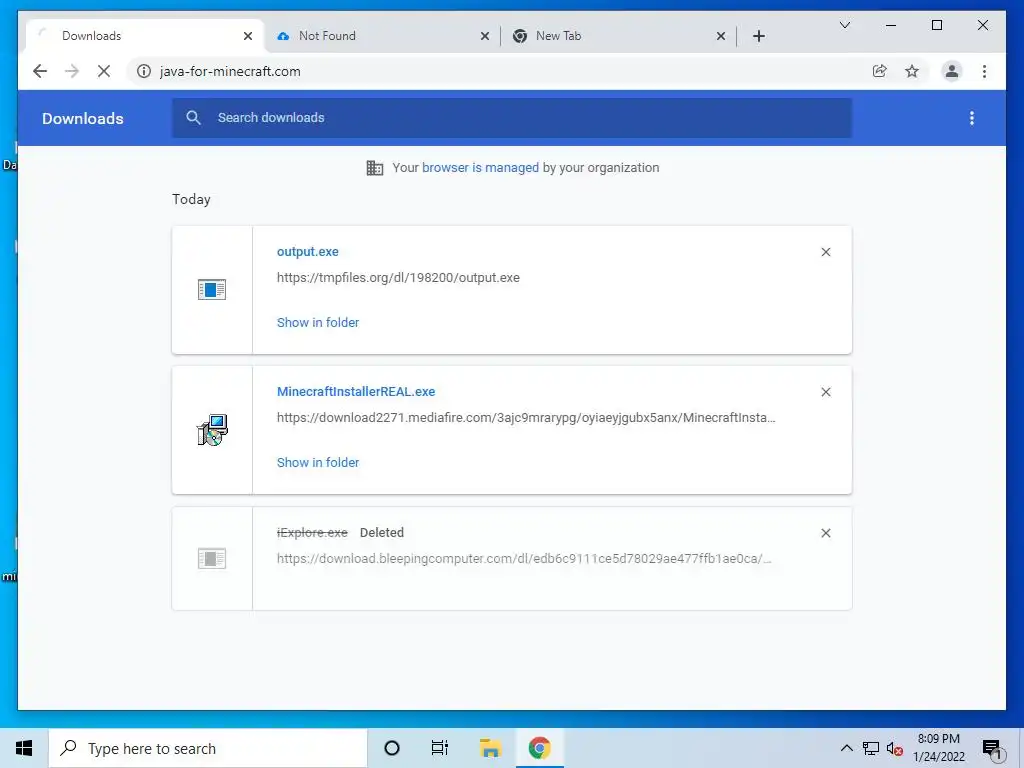
Task: Open the muted volume tray icon
Action: point(895,749)
